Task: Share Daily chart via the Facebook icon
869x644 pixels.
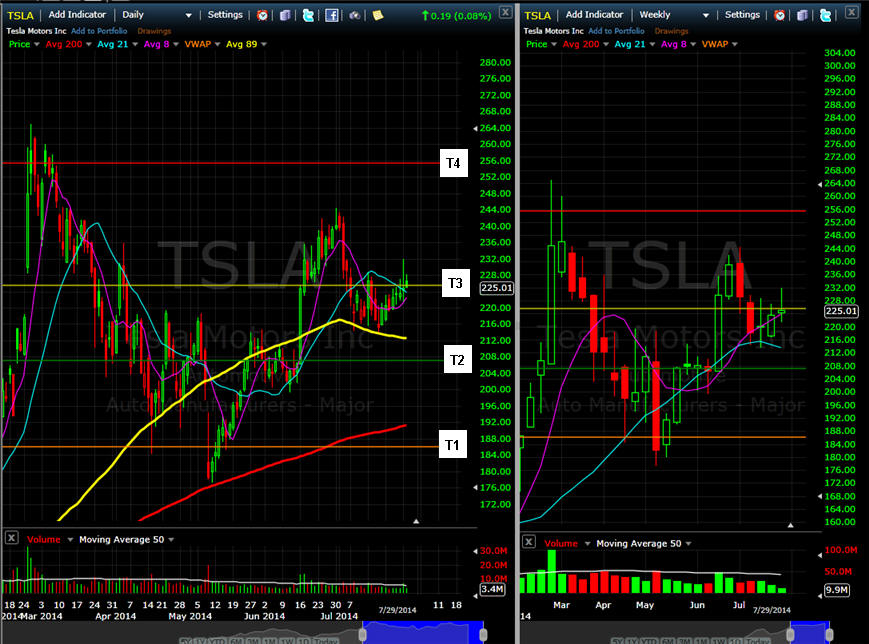Action: [x=331, y=15]
